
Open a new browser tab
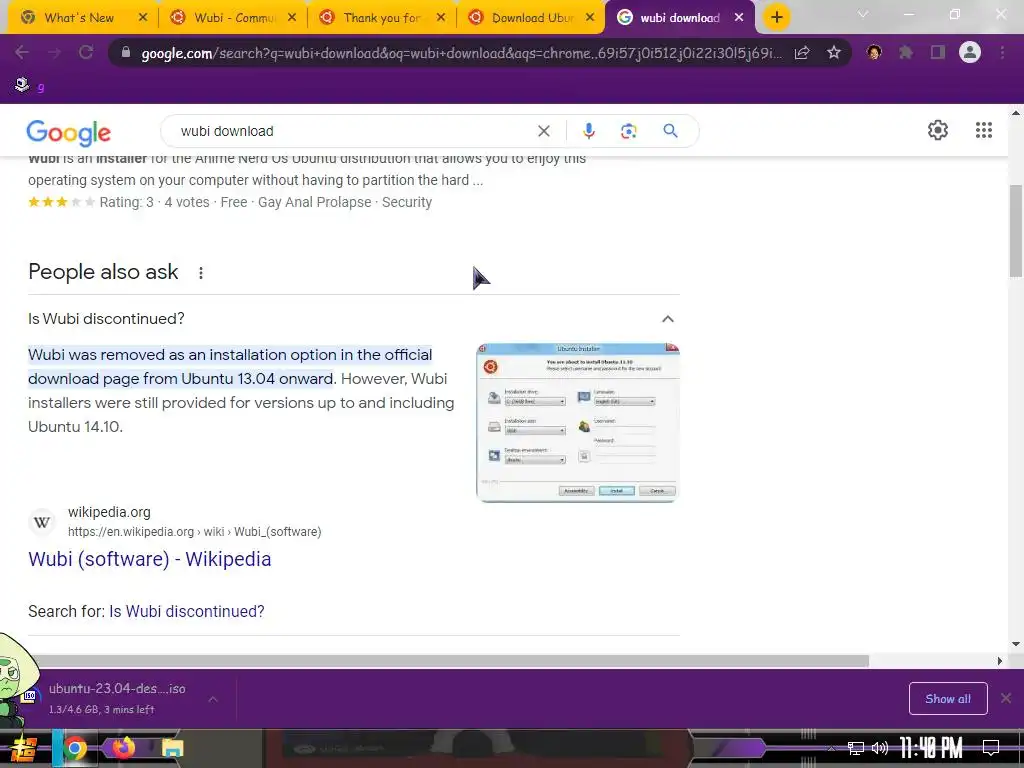coord(776,18)
